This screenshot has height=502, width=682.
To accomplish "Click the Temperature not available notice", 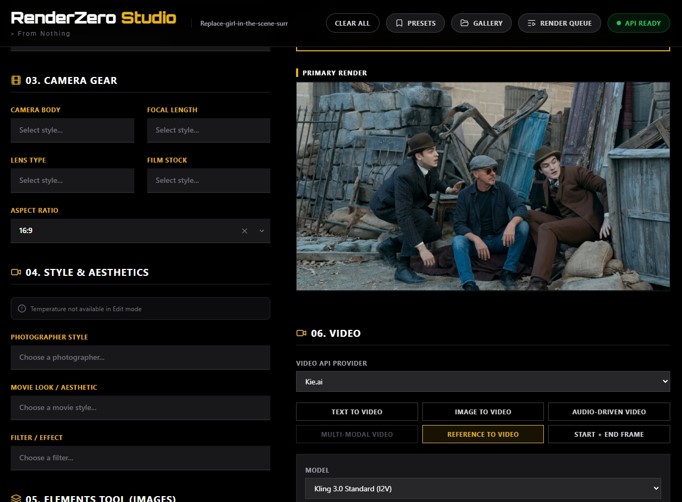I will (140, 308).
